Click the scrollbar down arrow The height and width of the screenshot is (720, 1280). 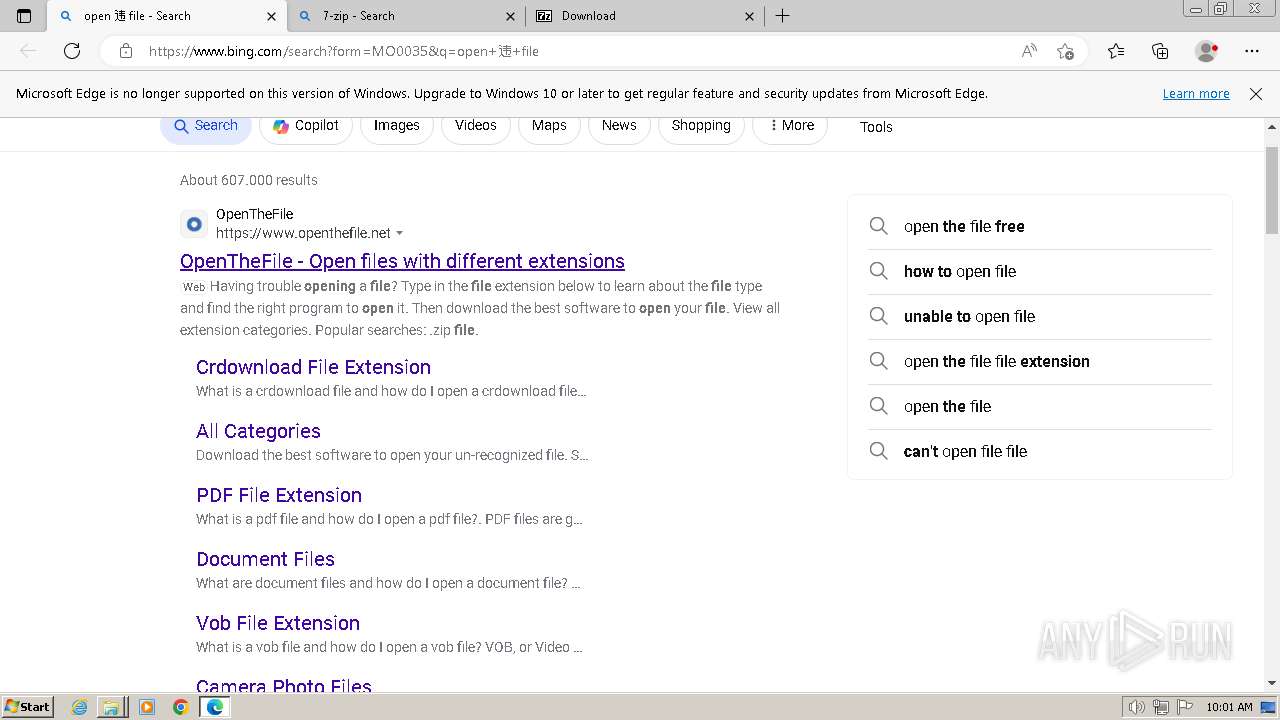point(1272,683)
